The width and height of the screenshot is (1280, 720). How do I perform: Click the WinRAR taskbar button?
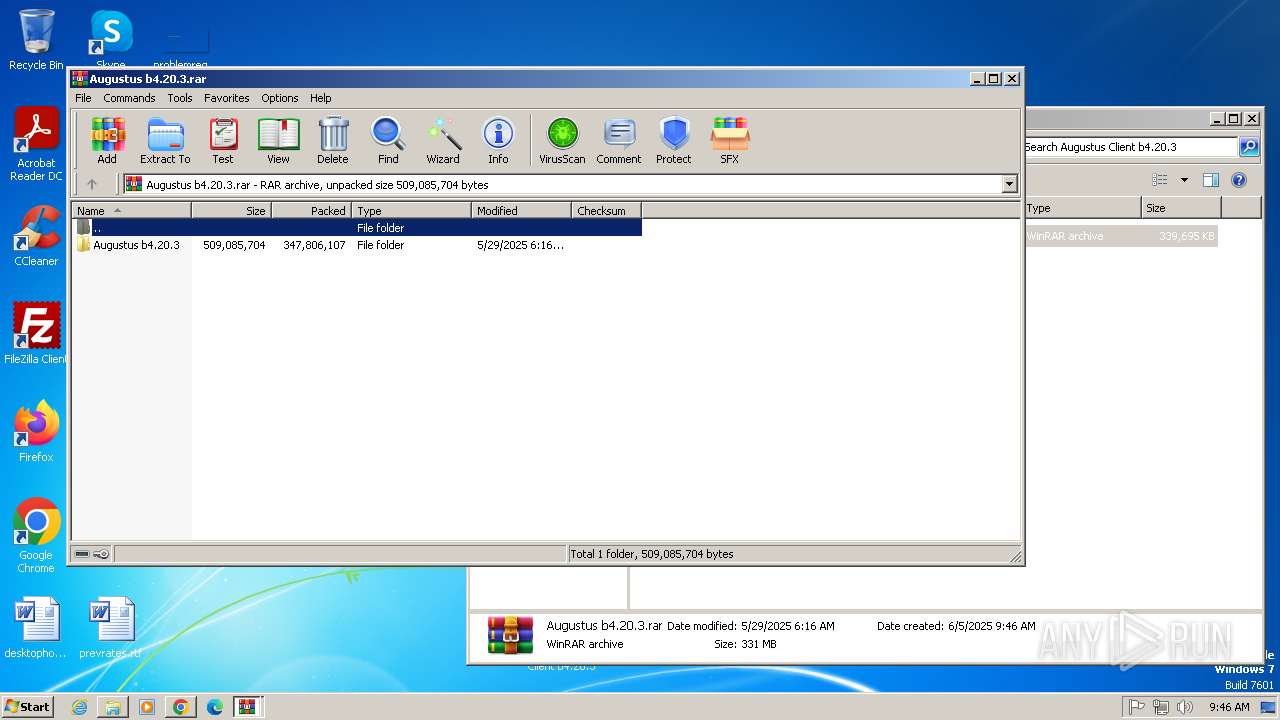point(248,707)
